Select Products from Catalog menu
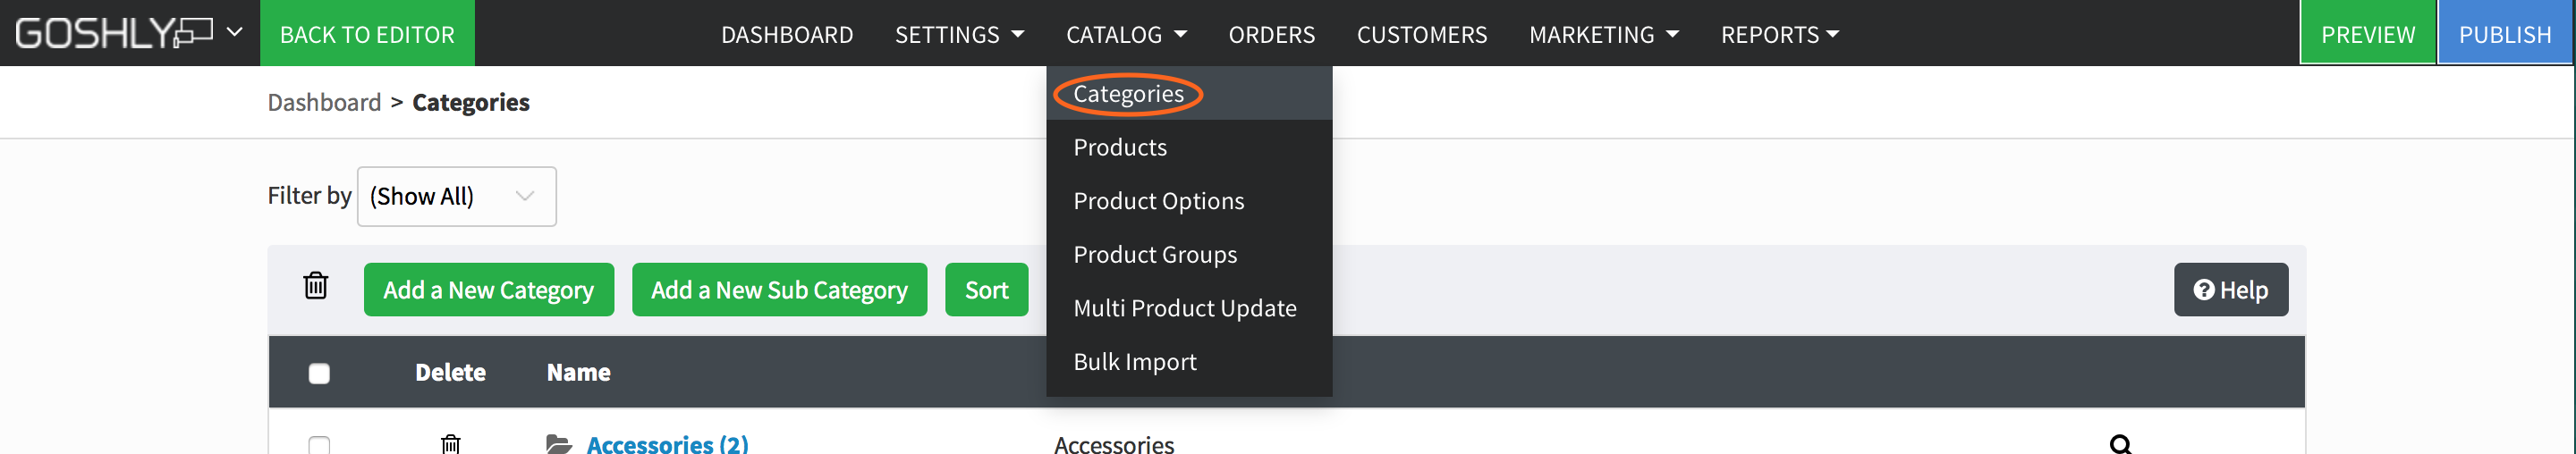 1119,147
